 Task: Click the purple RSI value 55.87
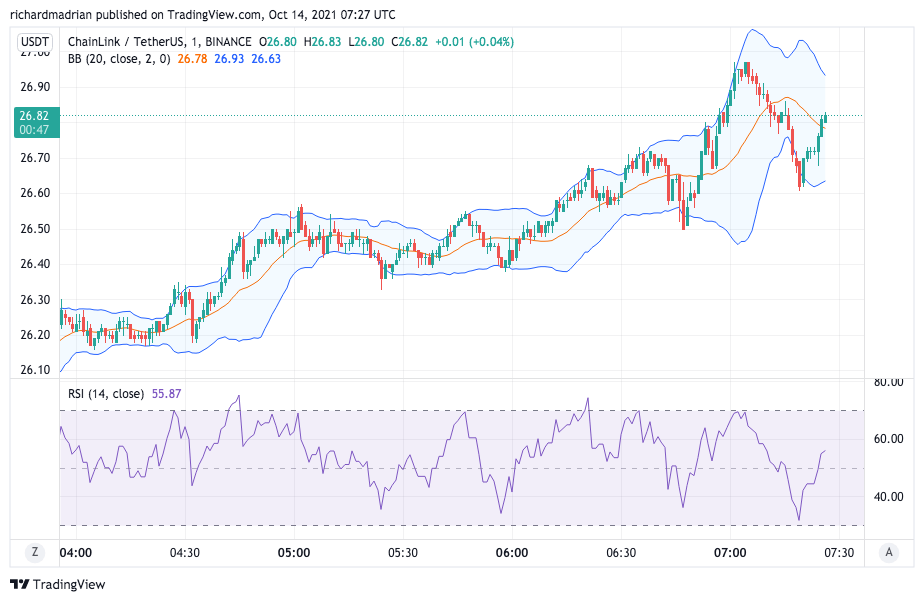(x=166, y=394)
